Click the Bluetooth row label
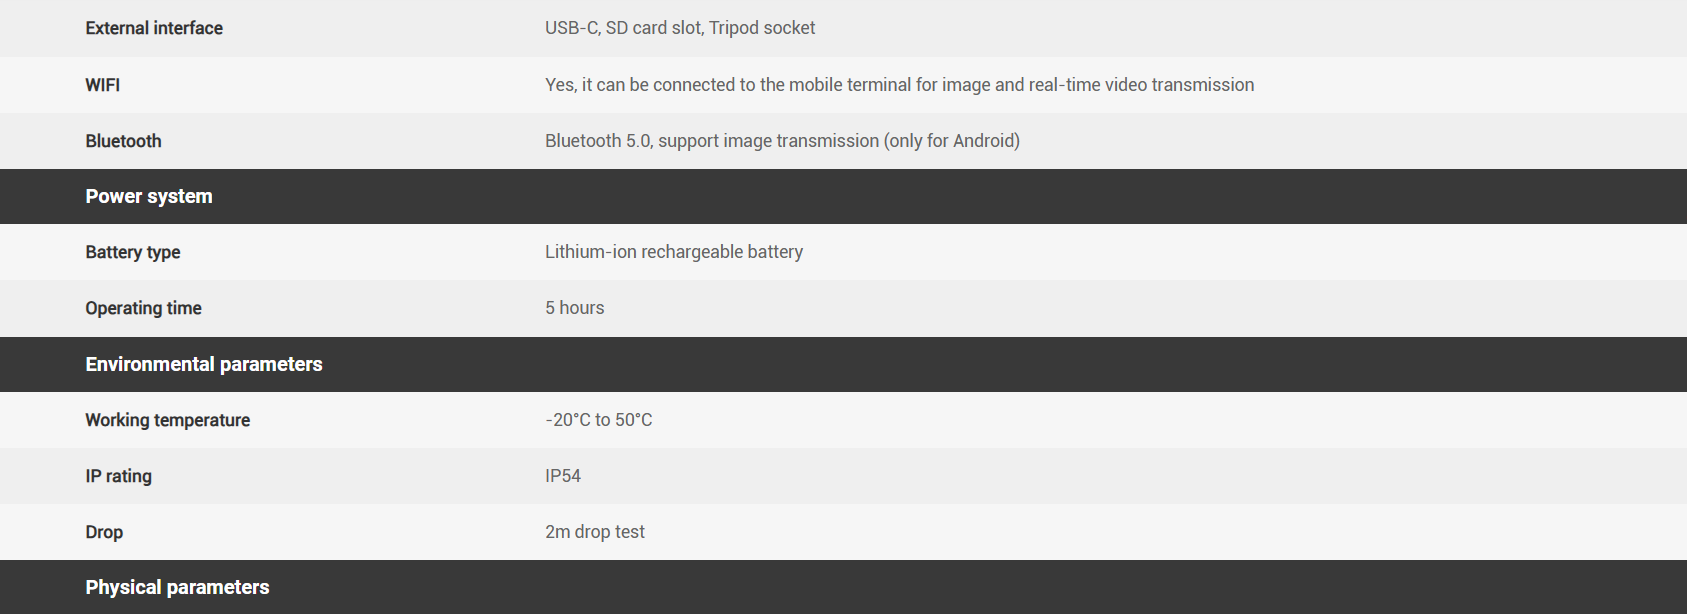This screenshot has height=614, width=1687. tap(123, 141)
